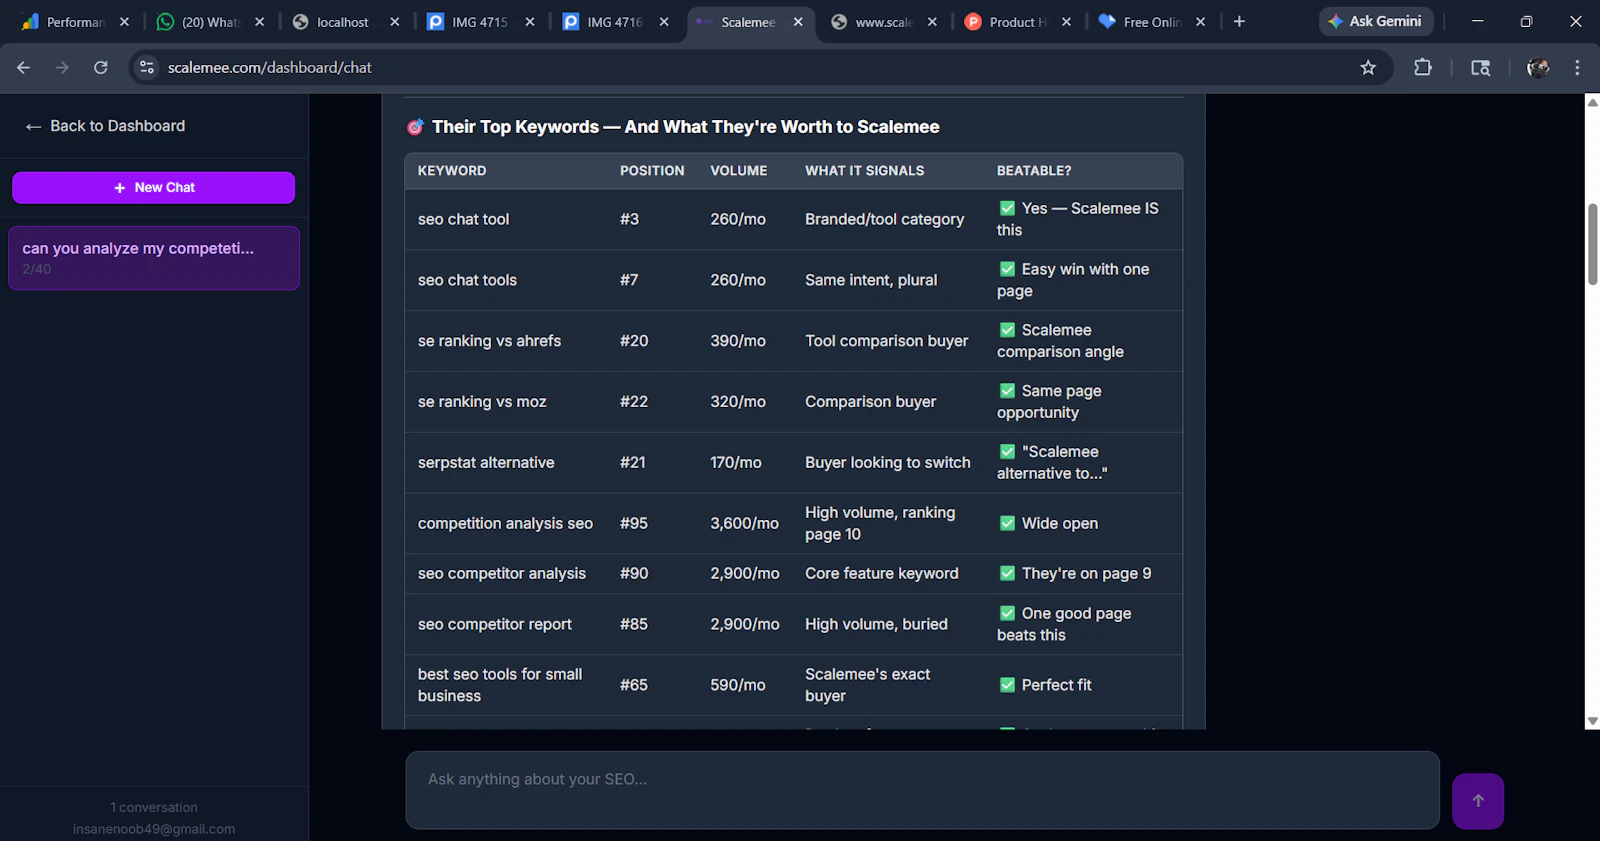Close the Product Hunt tab
The width and height of the screenshot is (1600, 841).
pos(1066,22)
